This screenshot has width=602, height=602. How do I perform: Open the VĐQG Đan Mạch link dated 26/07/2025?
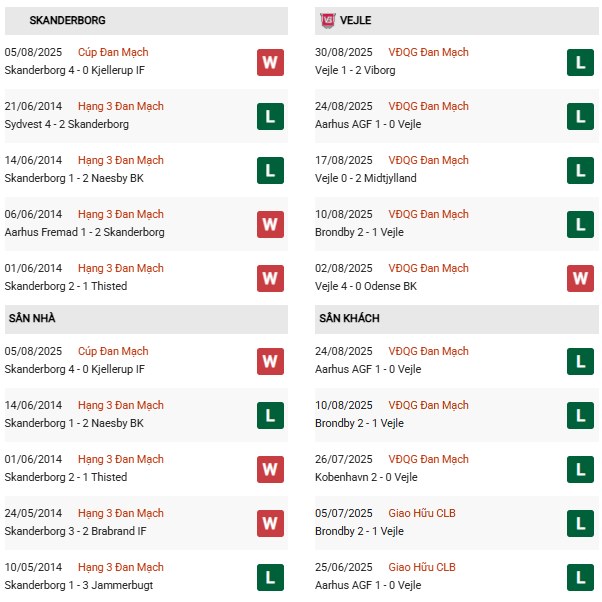(427, 459)
